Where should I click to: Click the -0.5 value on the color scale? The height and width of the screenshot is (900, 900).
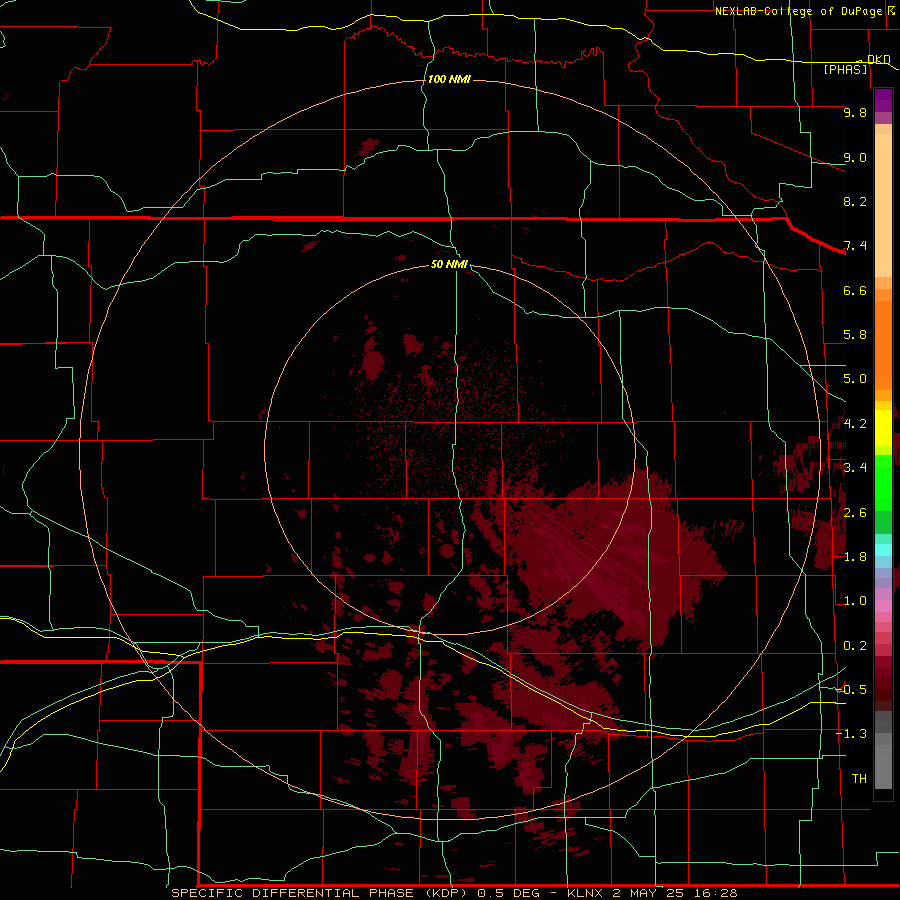click(851, 690)
